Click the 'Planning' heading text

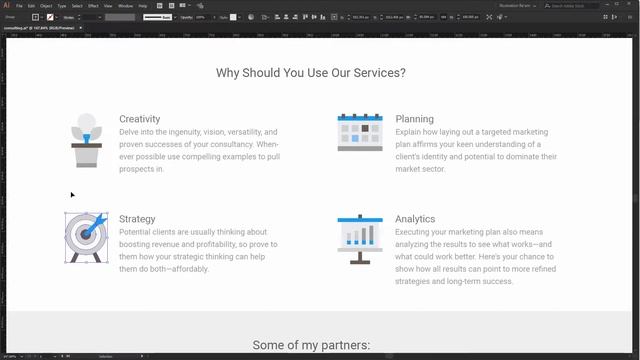pos(414,119)
